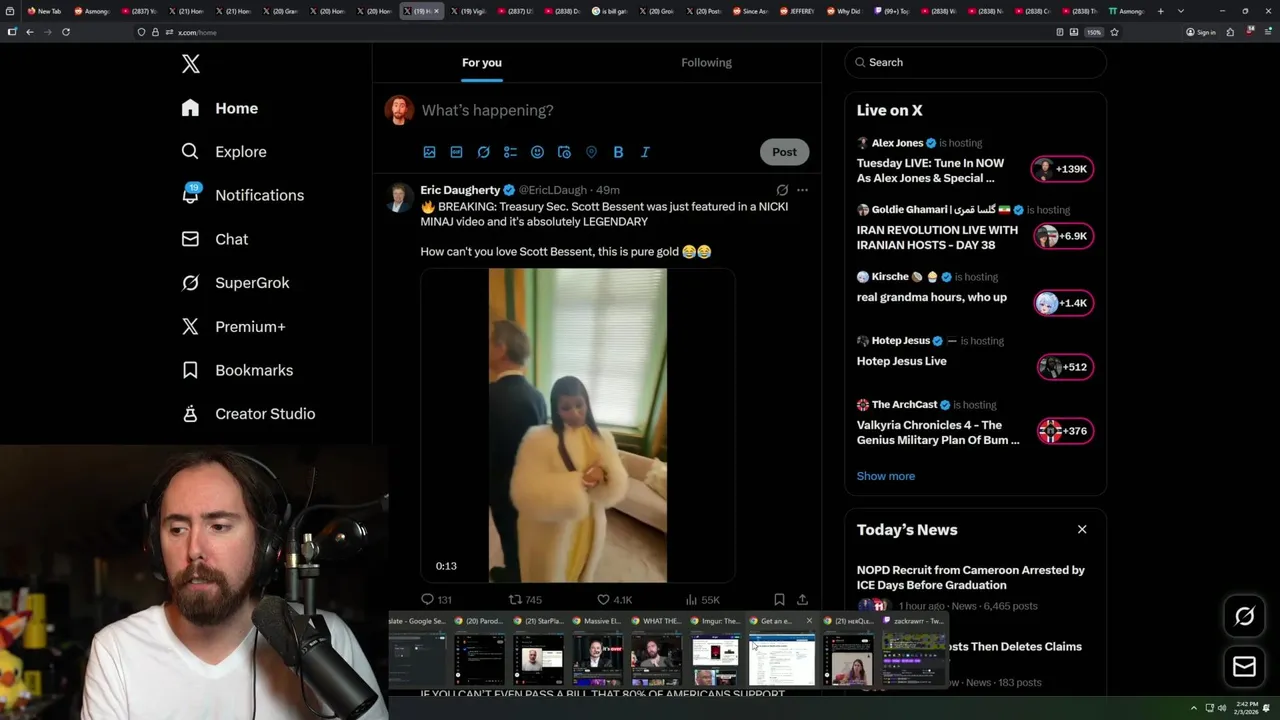The image size is (1280, 720).
Task: View analytics showing 55K views
Action: click(702, 600)
